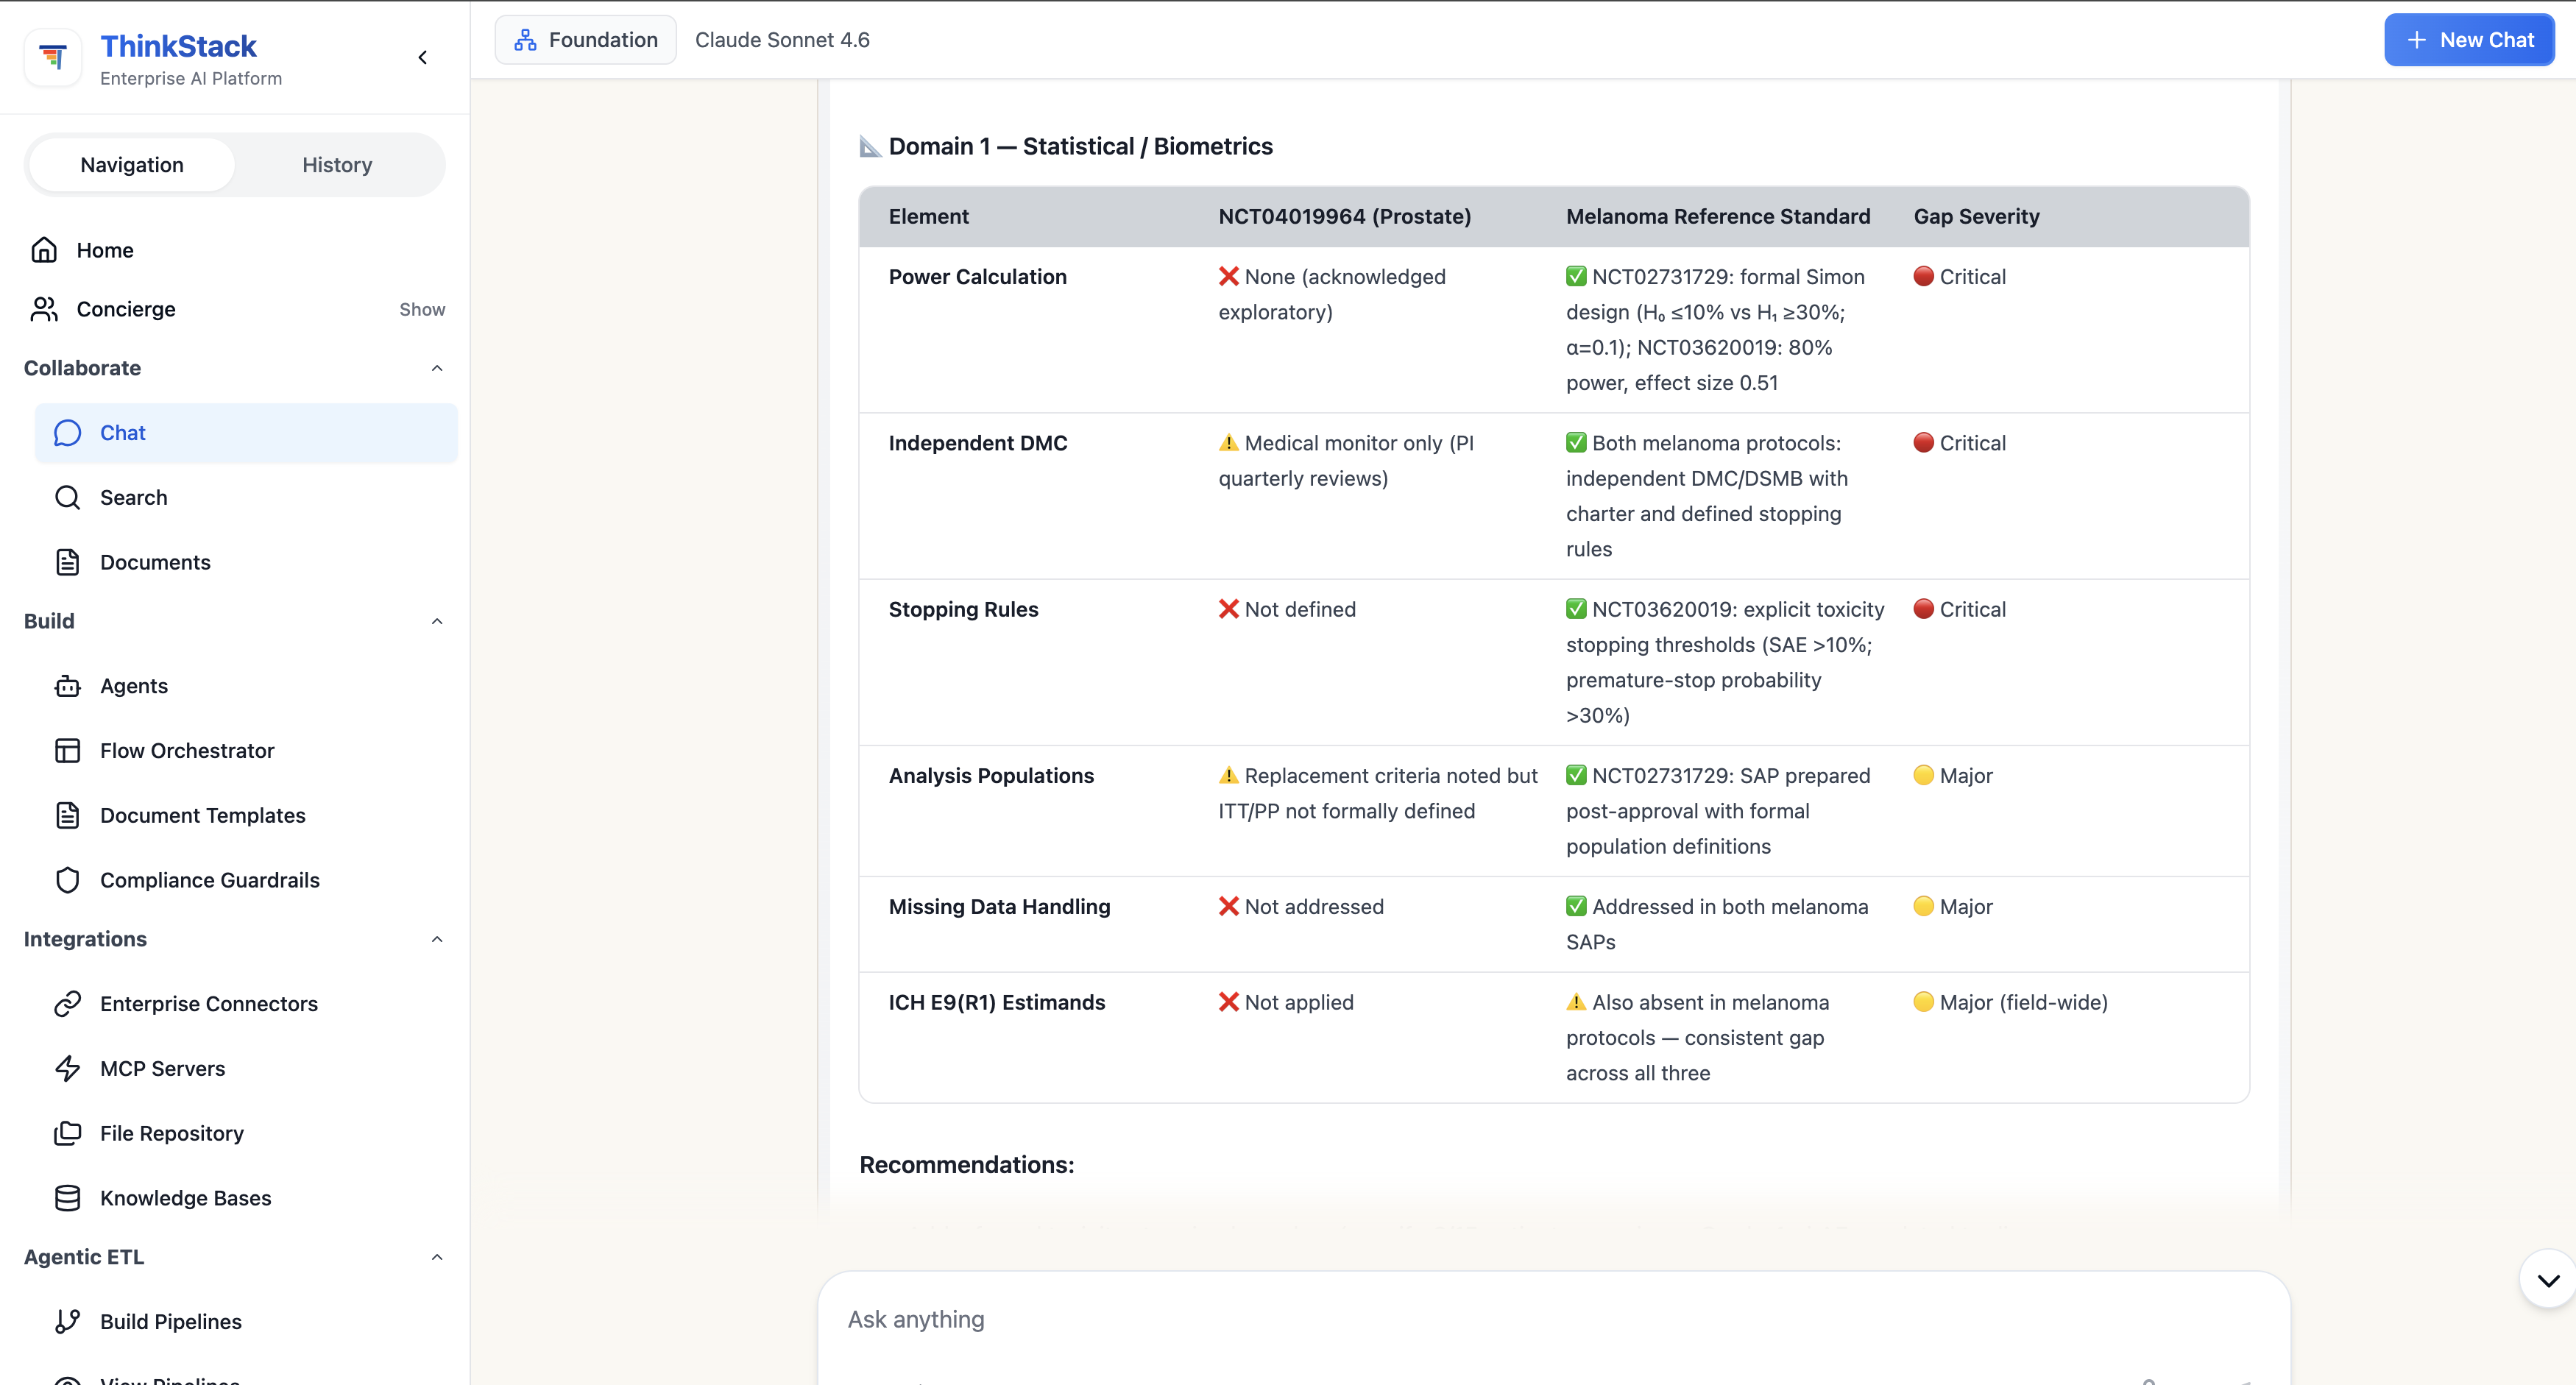Click the Stopping Rules row label
The height and width of the screenshot is (1385, 2576).
(x=963, y=609)
